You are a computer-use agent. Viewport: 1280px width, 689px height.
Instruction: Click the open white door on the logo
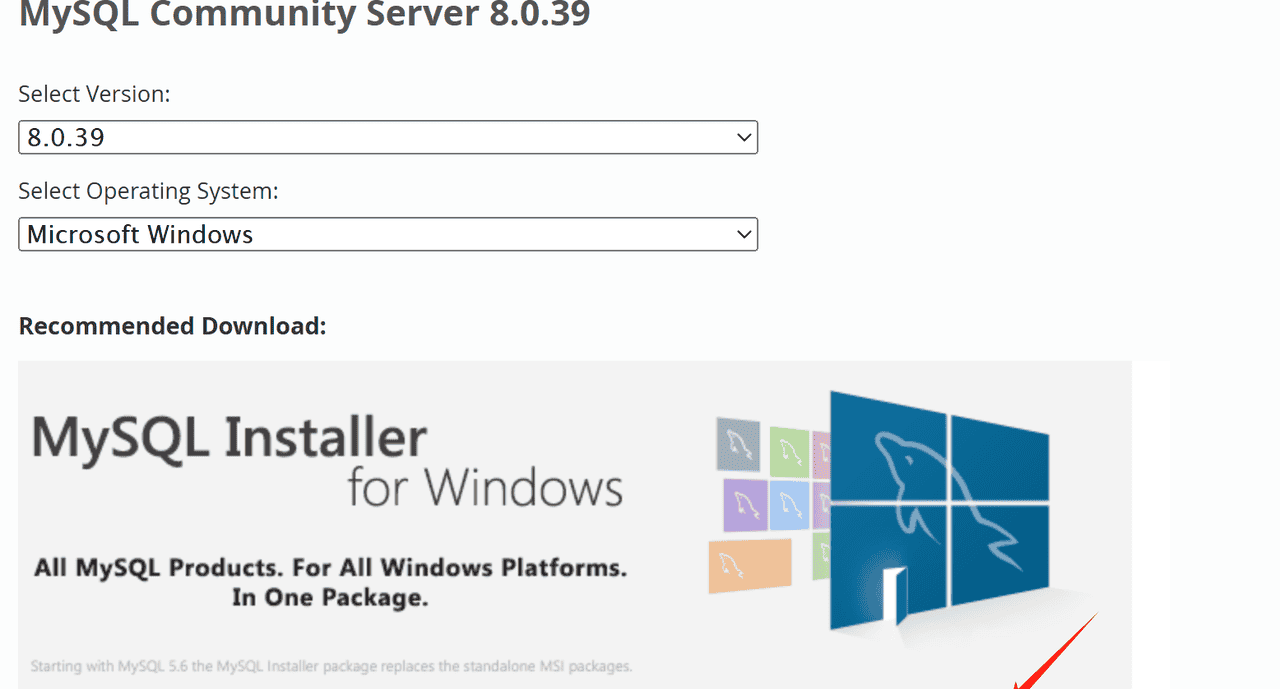[893, 597]
